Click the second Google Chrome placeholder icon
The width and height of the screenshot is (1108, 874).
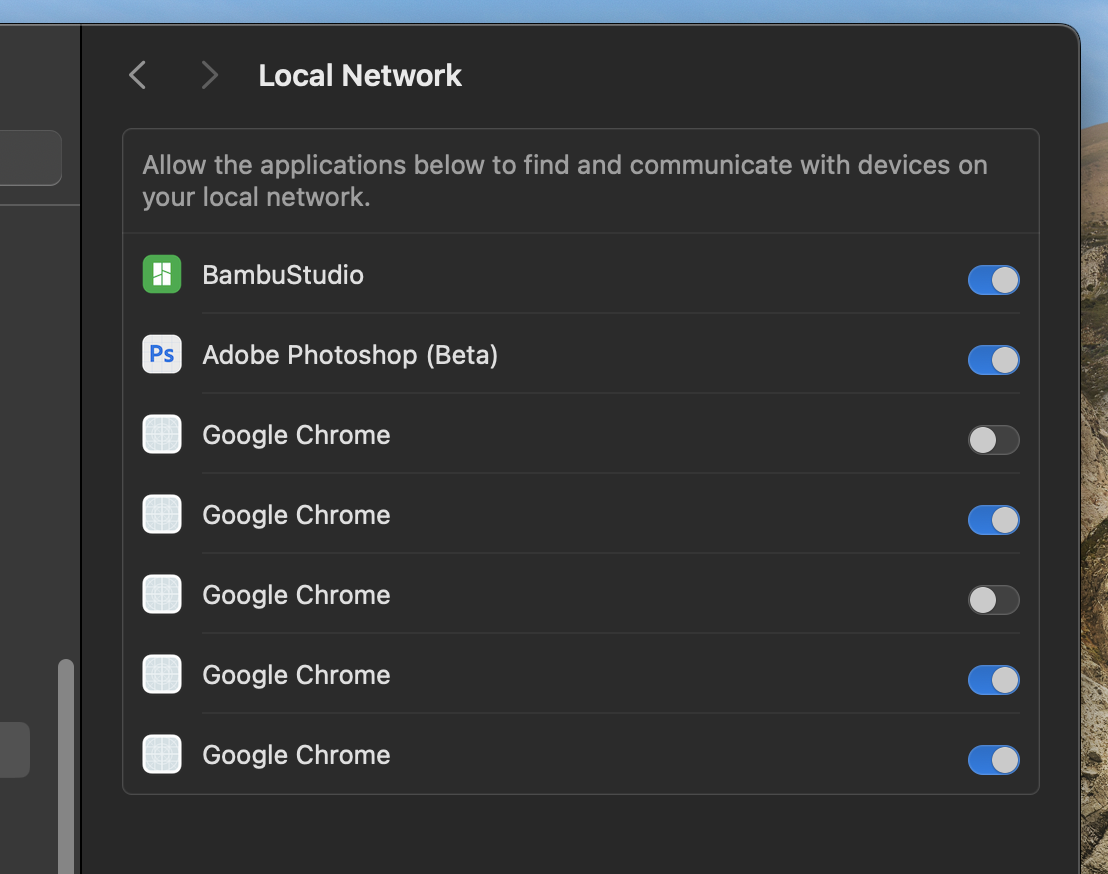tap(162, 514)
